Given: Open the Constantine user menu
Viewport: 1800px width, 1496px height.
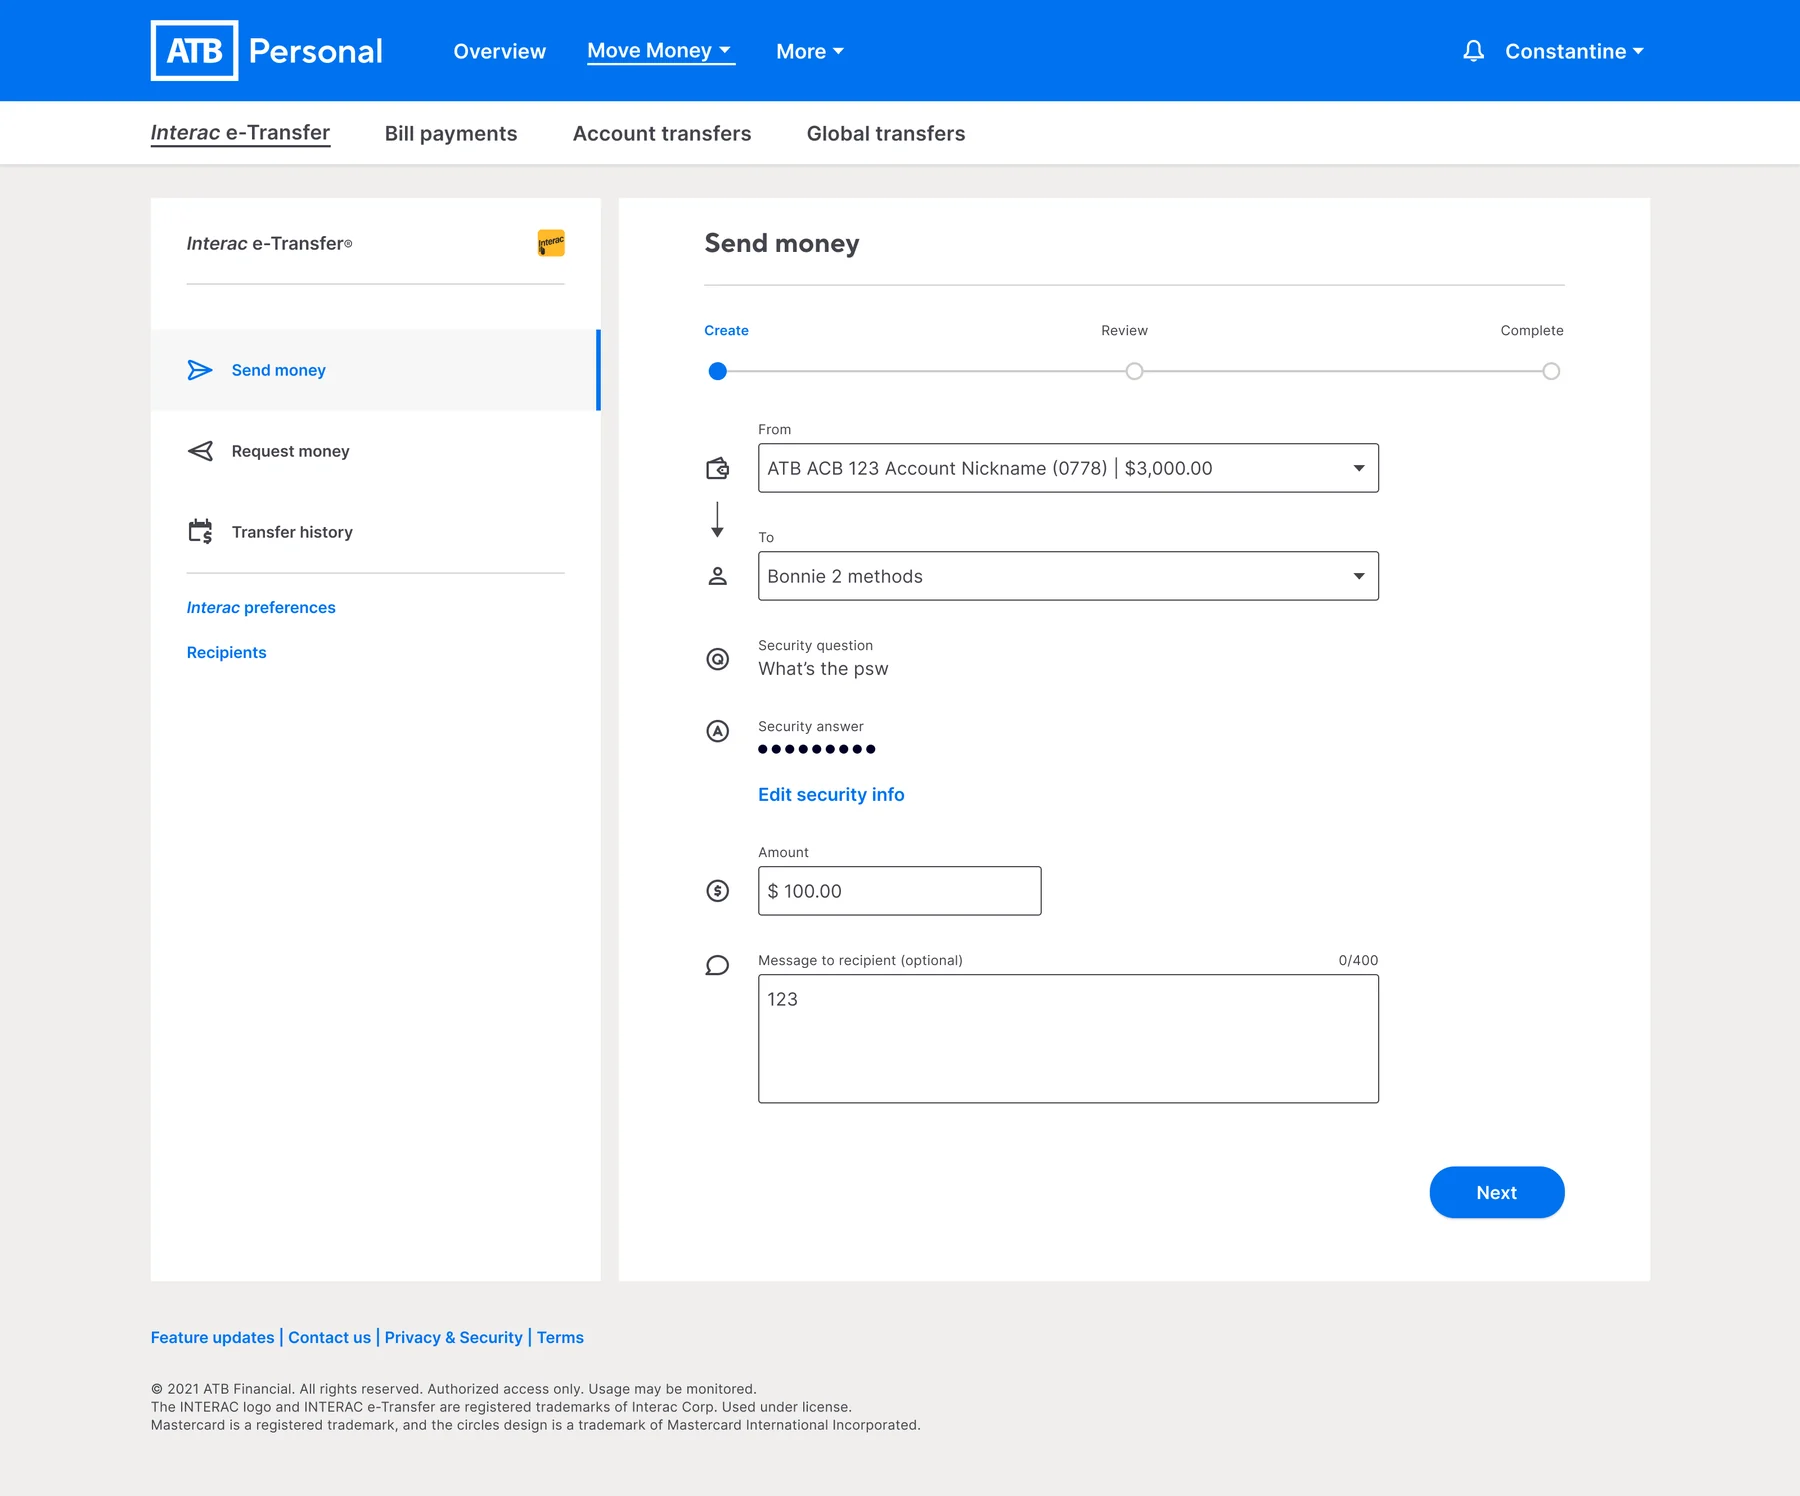Looking at the screenshot, I should tap(1574, 51).
